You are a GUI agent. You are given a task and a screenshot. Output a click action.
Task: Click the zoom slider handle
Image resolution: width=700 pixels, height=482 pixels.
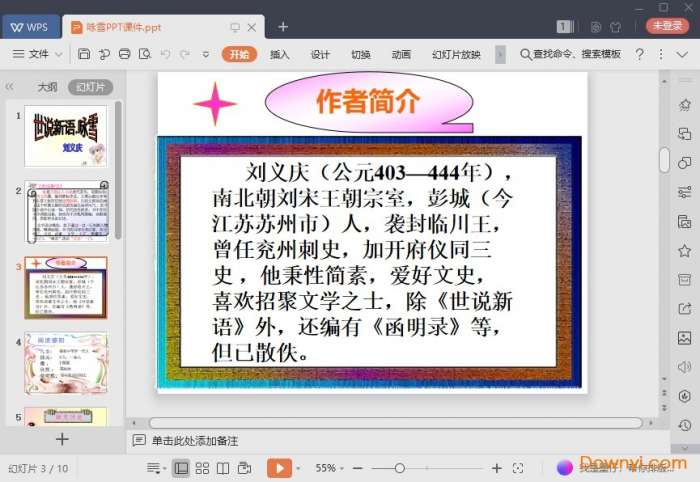(400, 468)
